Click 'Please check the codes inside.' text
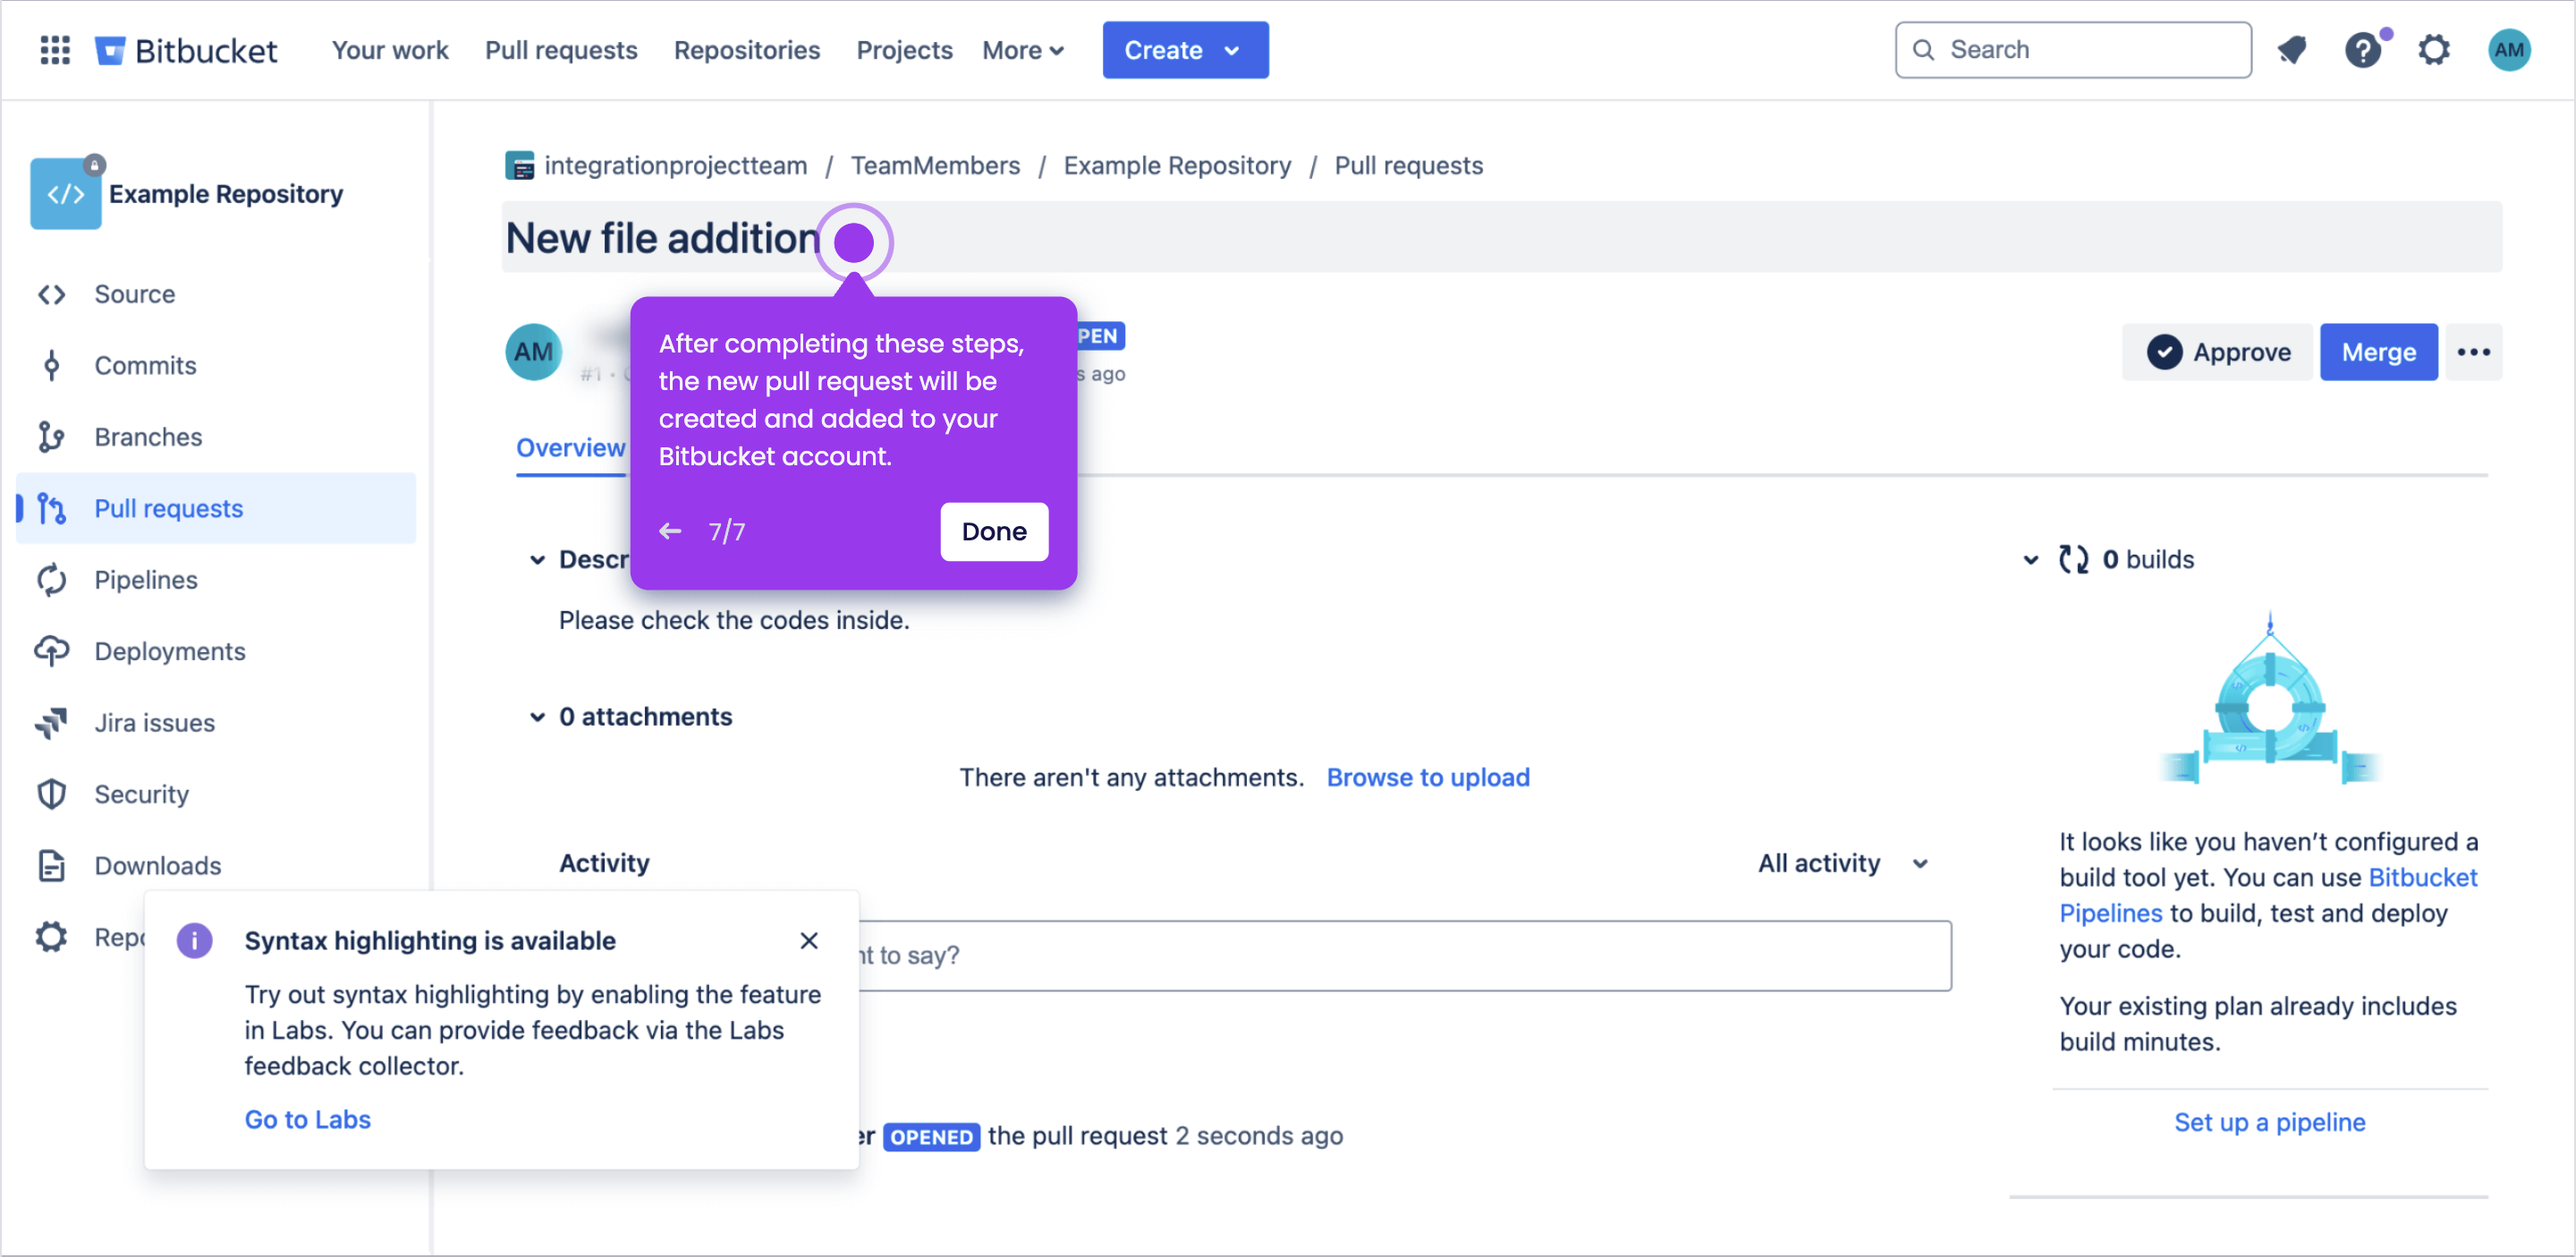Image resolution: width=2576 pixels, height=1257 pixels. [x=734, y=620]
